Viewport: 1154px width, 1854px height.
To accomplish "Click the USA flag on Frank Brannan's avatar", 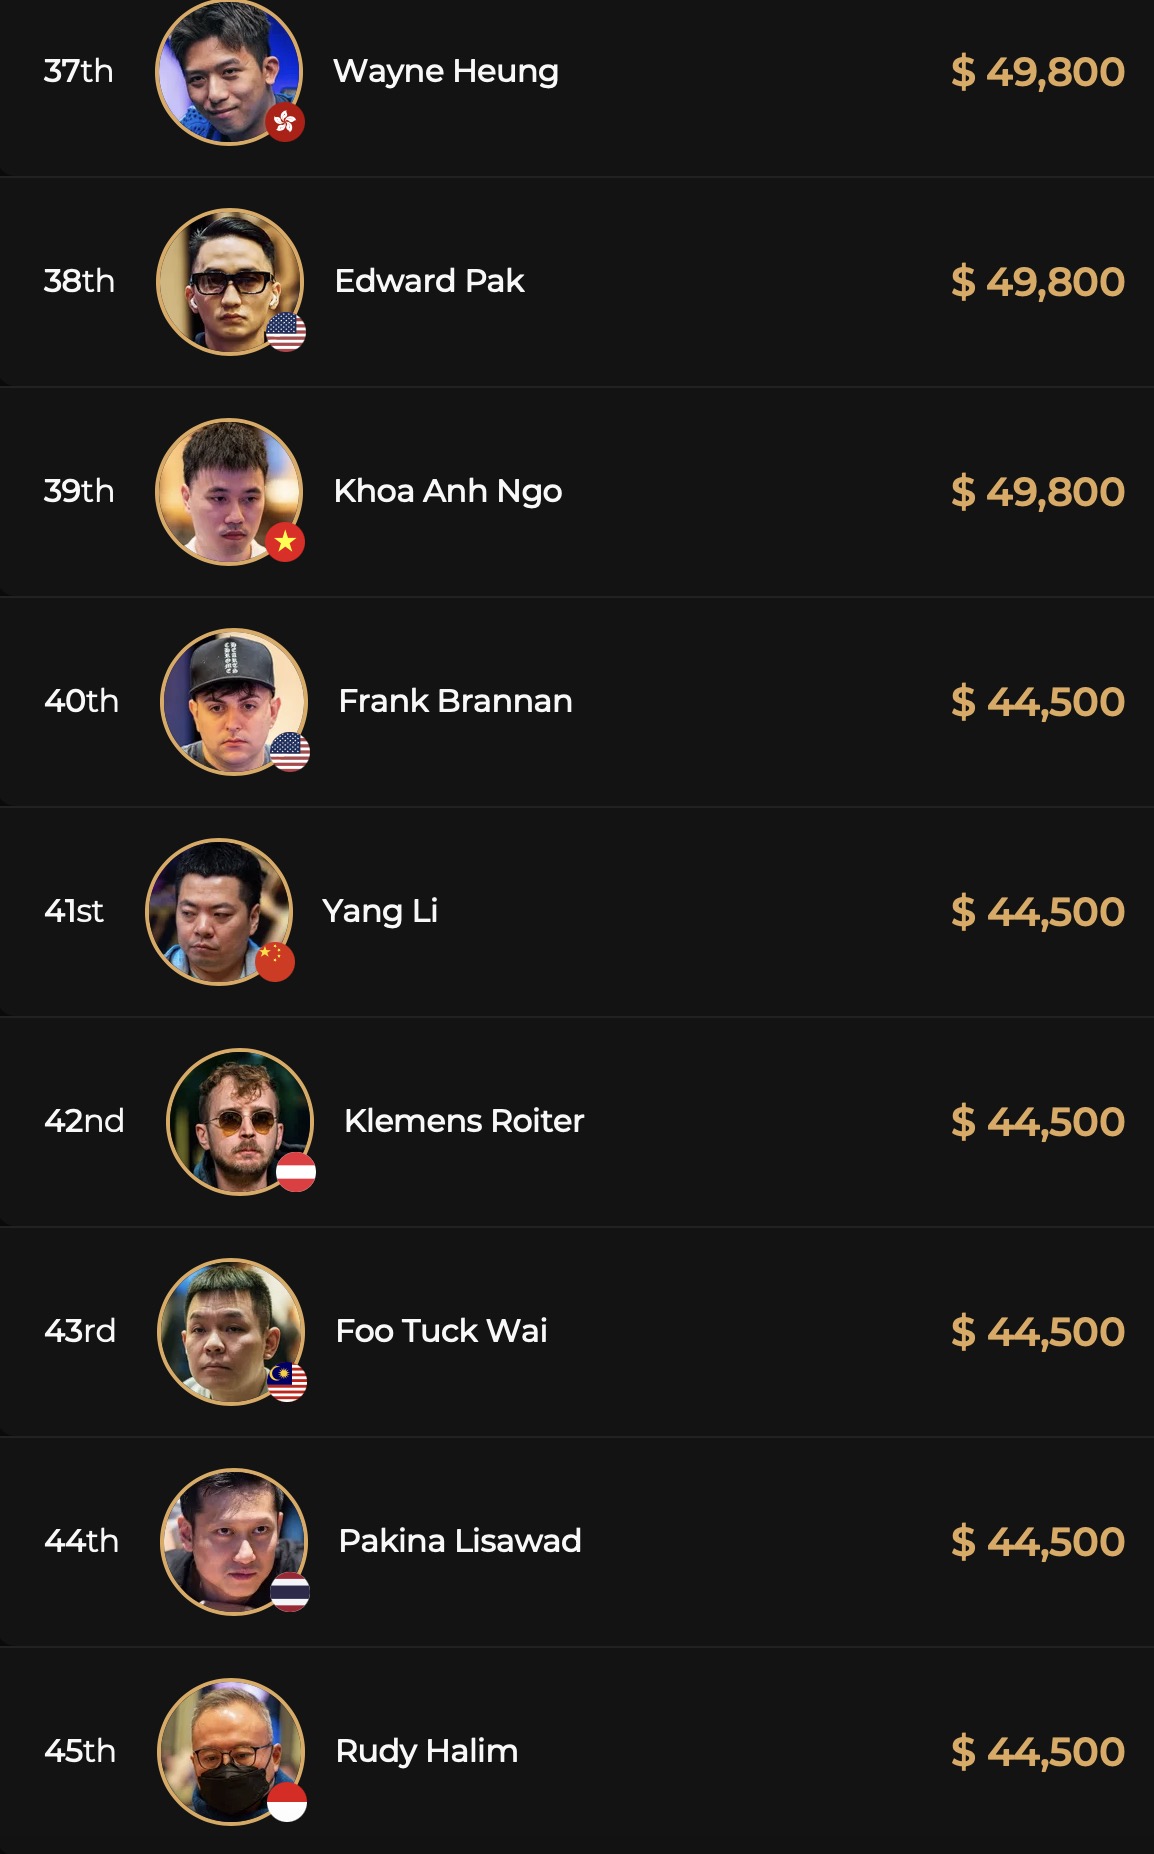I will point(290,752).
